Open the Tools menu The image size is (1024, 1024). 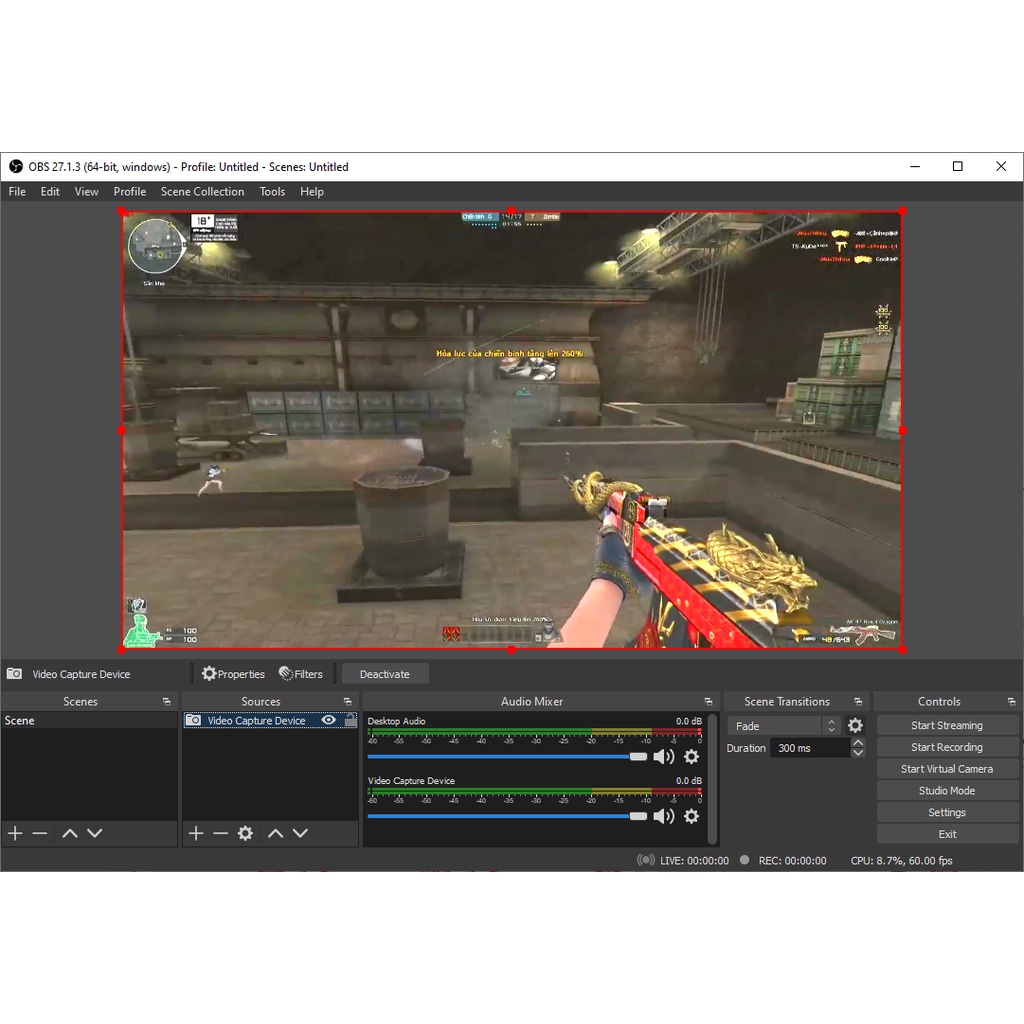click(272, 192)
